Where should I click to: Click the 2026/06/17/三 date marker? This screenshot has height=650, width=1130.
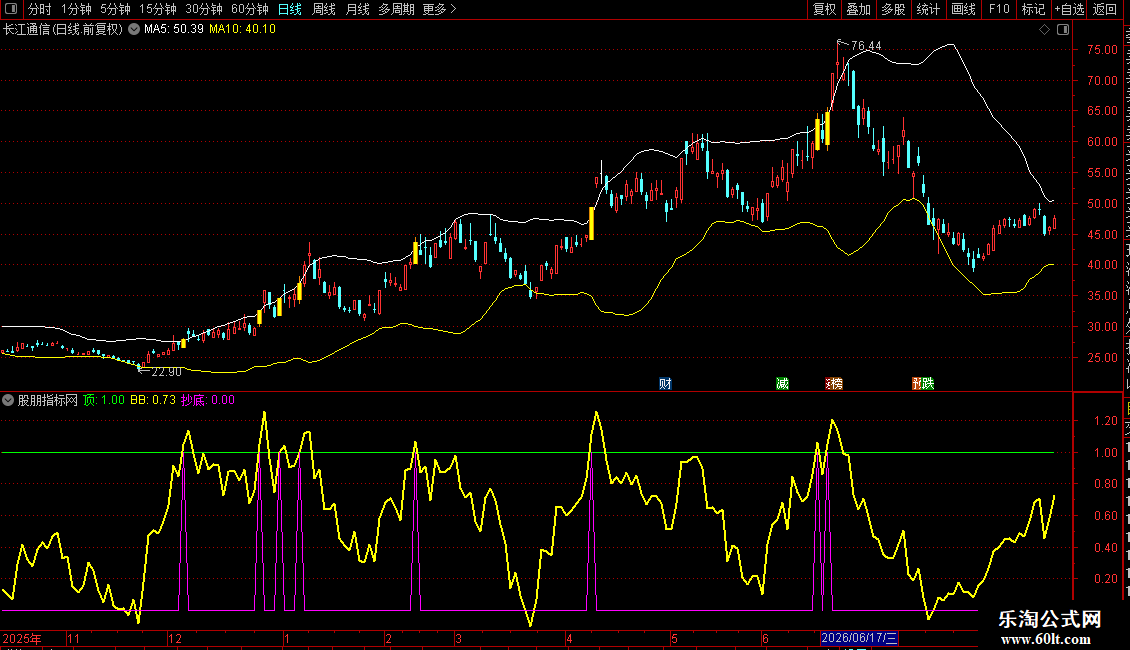pos(859,638)
